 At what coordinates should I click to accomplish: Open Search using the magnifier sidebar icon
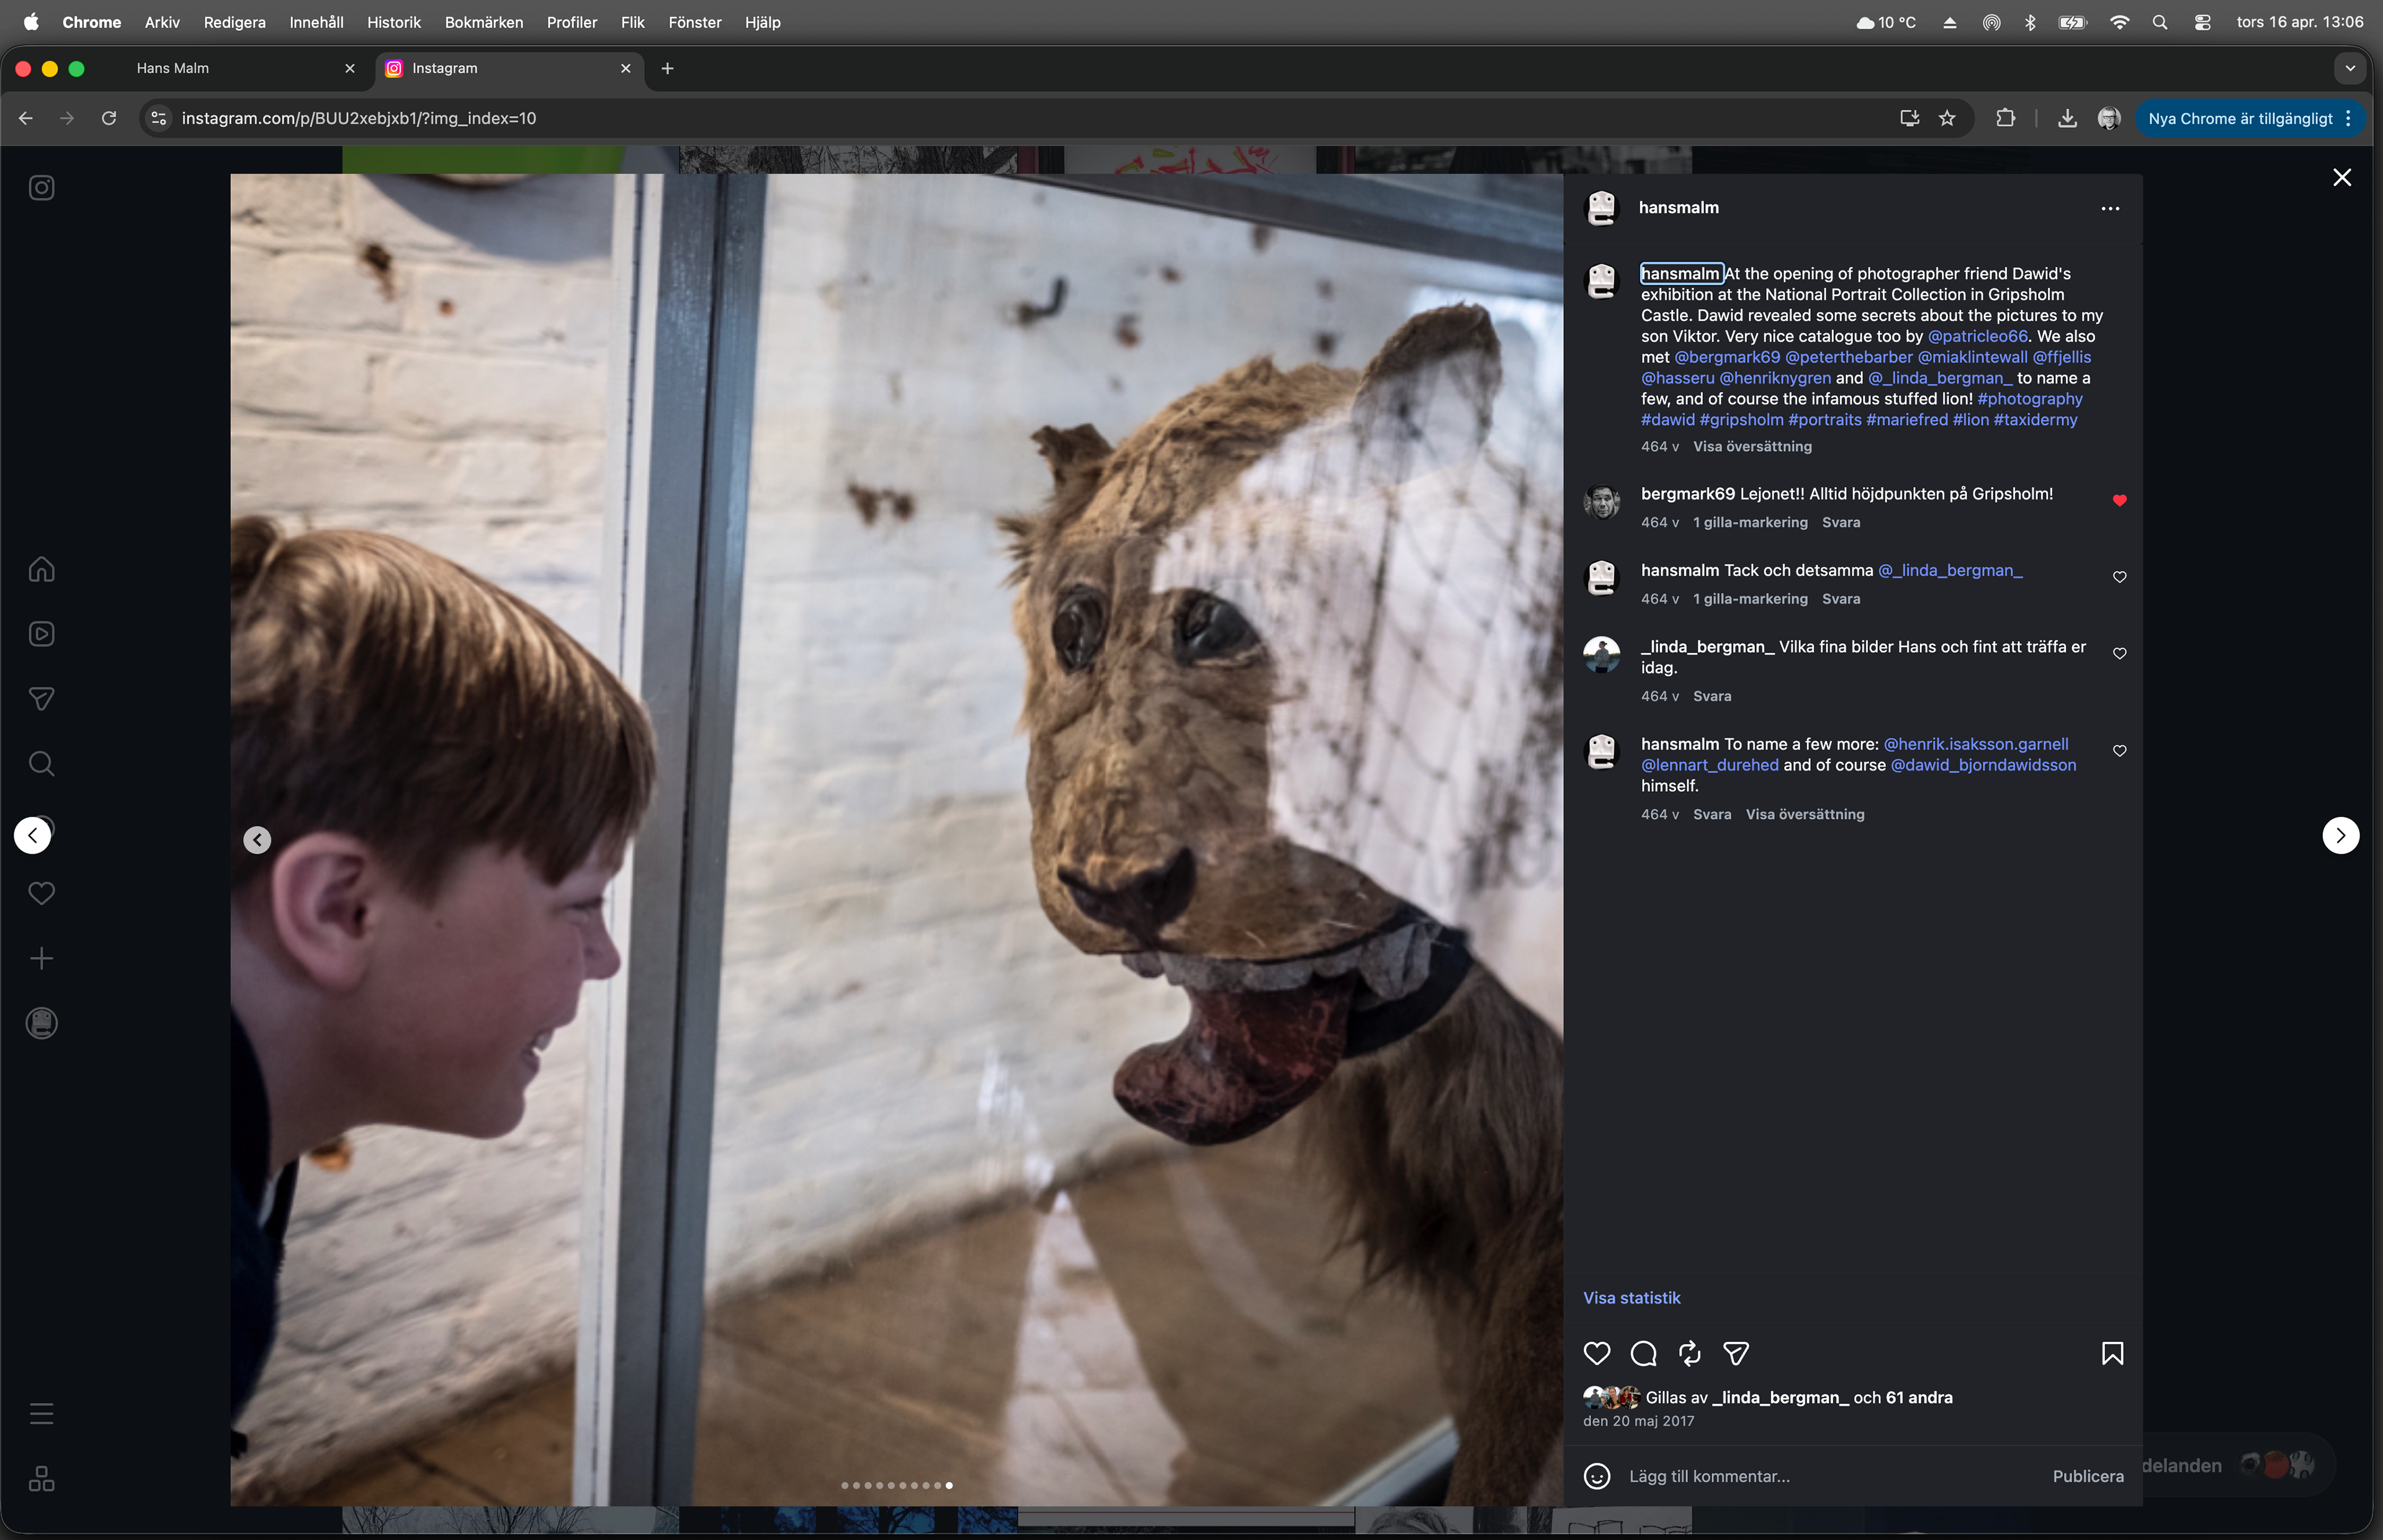(41, 764)
